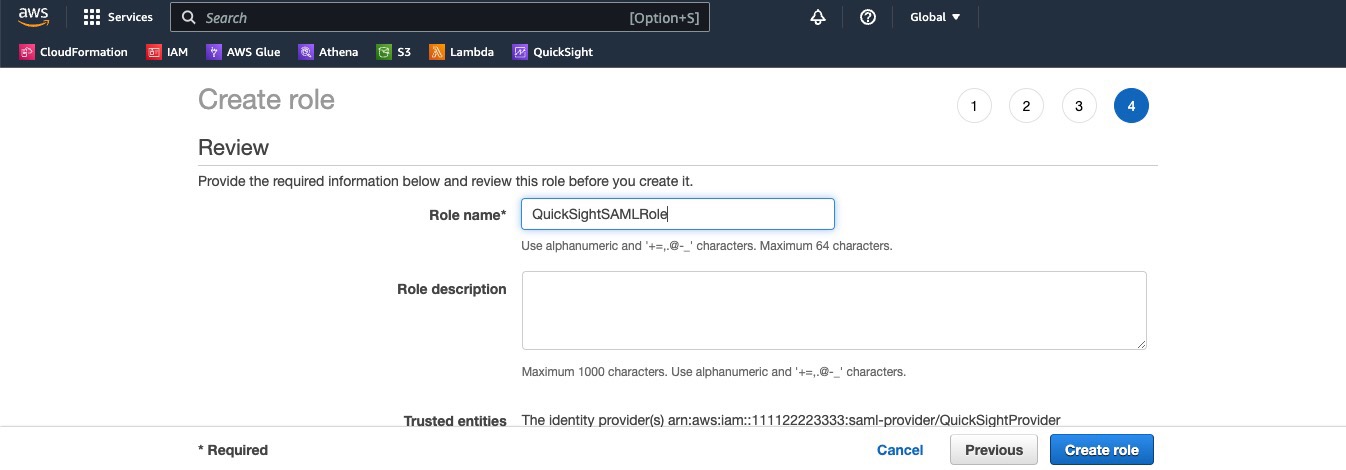
Task: Open the notifications bell
Action: (818, 17)
